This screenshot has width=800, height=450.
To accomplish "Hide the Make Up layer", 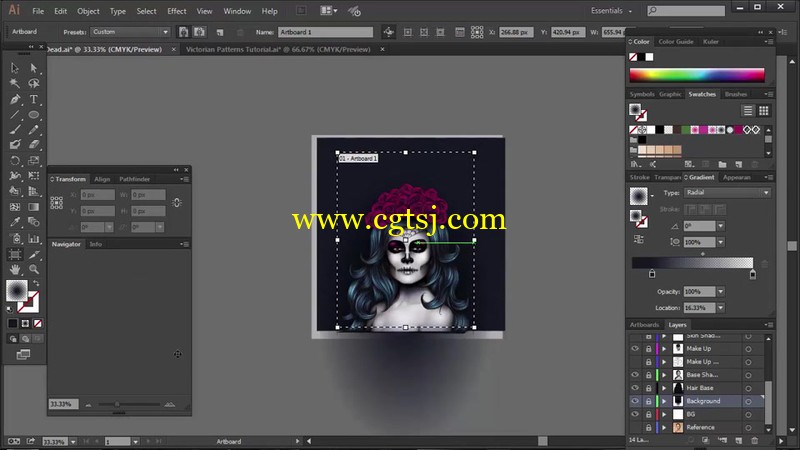I will pos(635,348).
